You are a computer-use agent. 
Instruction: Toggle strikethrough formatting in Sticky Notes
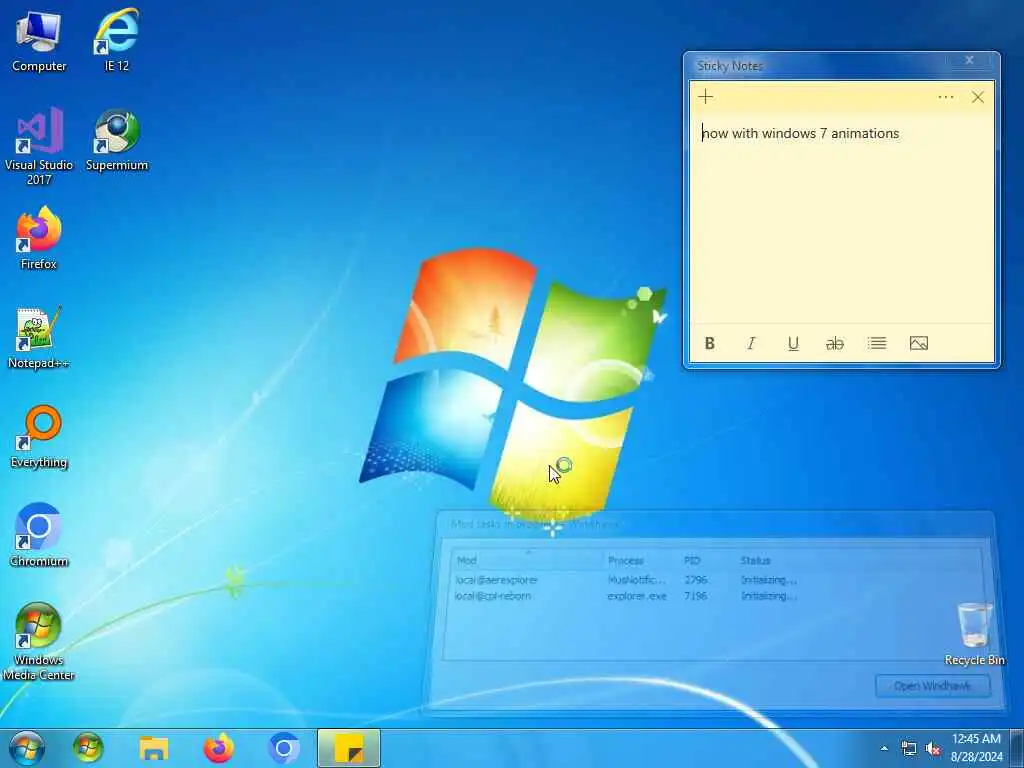(835, 344)
